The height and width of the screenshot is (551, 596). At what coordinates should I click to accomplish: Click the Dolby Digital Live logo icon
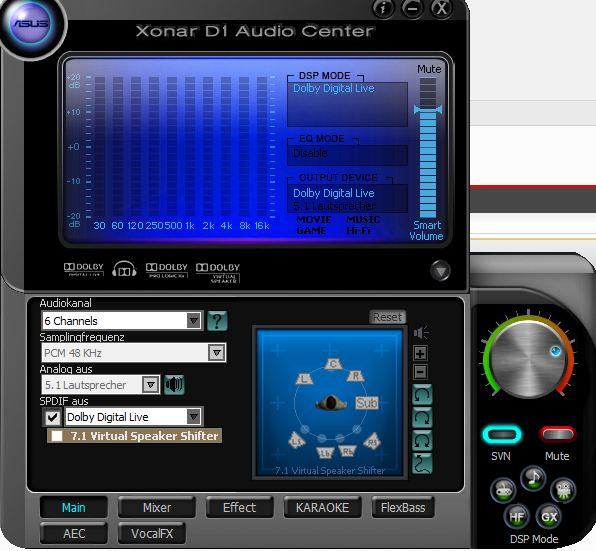pos(84,269)
